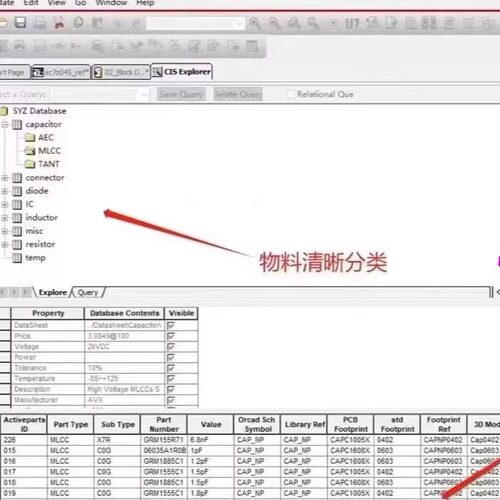This screenshot has width=500, height=500.
Task: Click the Undo arrow icon
Action: (x=117, y=23)
